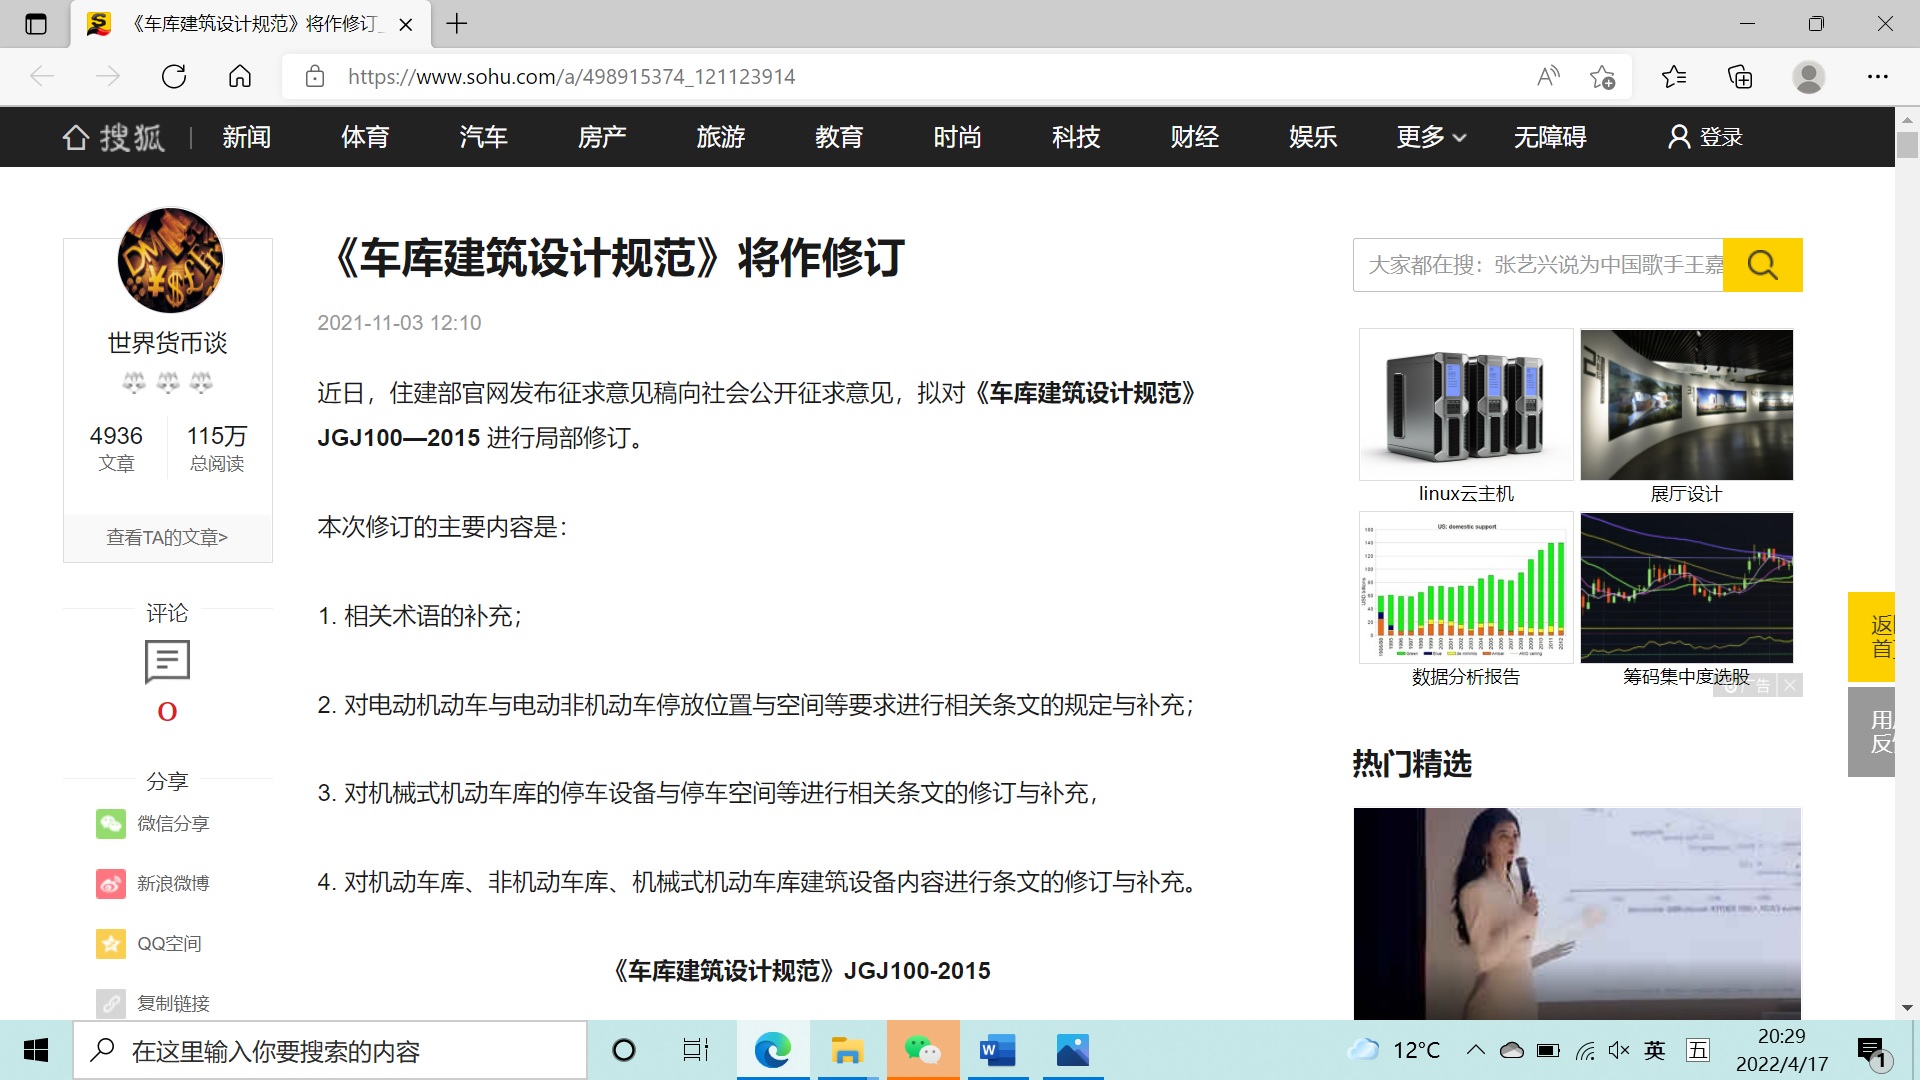The width and height of the screenshot is (1920, 1080).
Task: Toggle 五 IME mode indicator
Action: pos(1698,1050)
